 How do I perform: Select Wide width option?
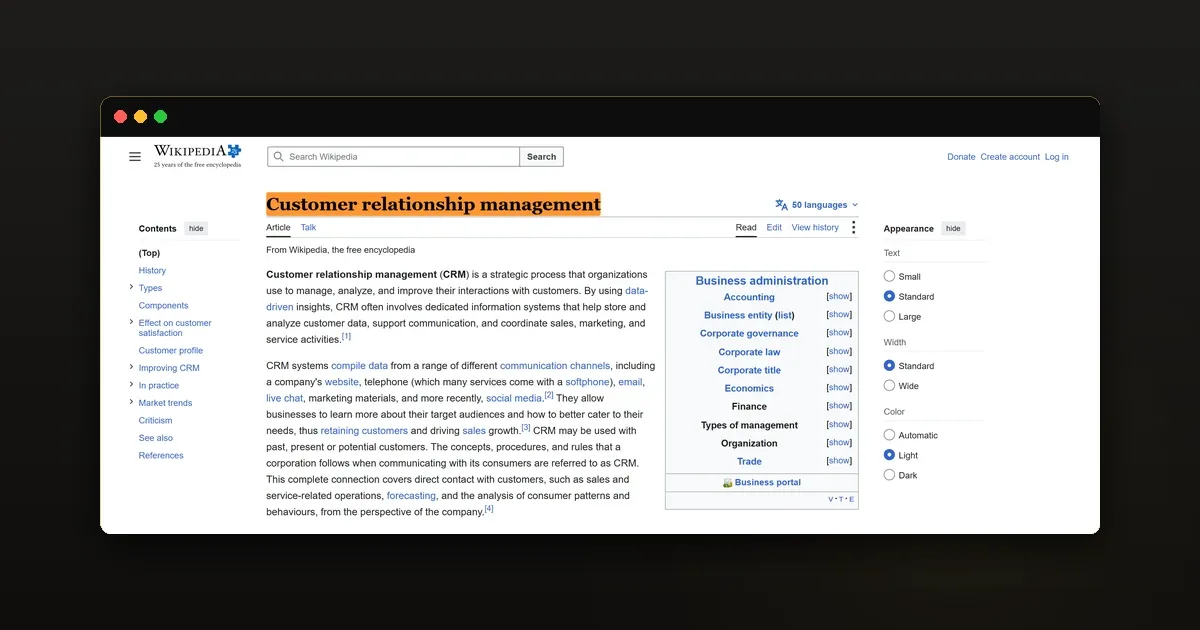[889, 385]
